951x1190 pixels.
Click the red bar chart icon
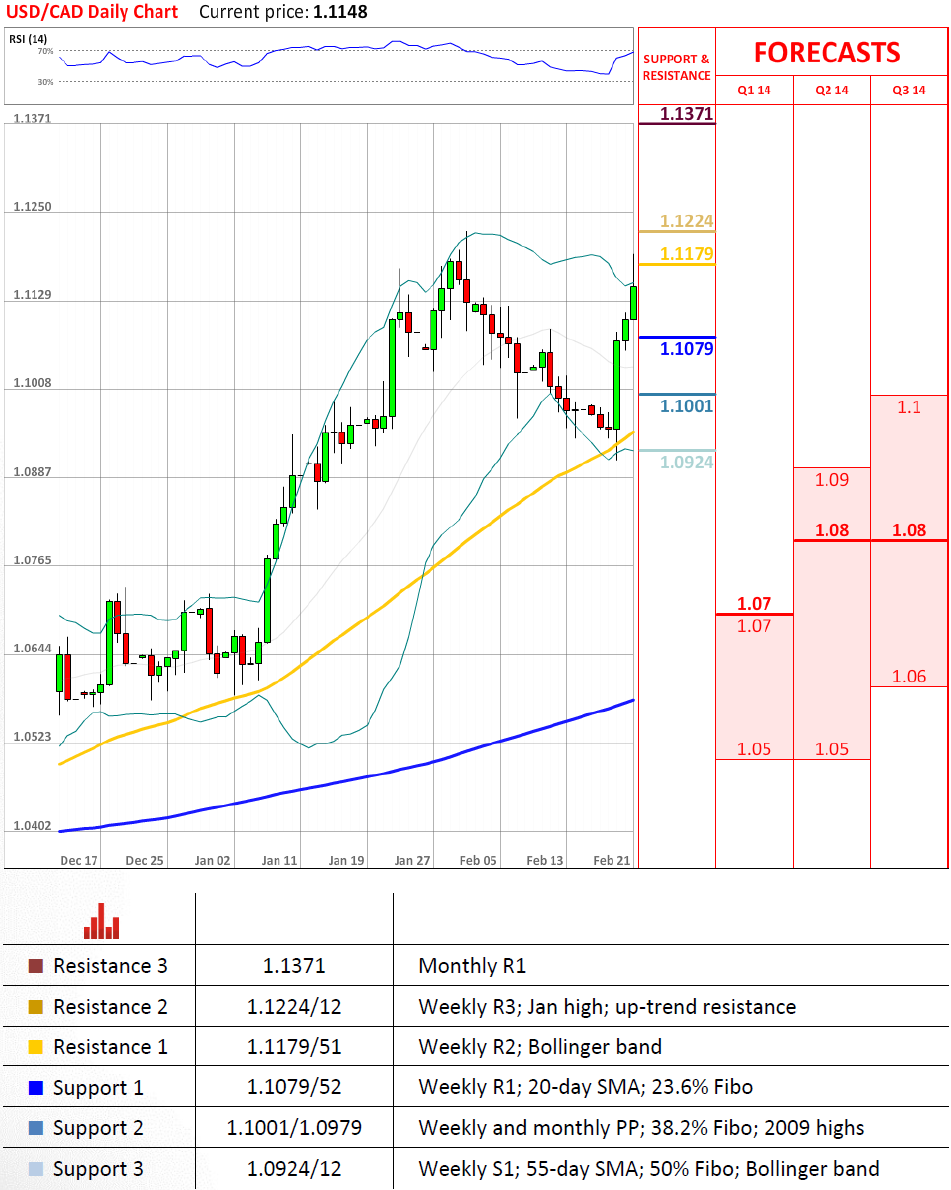pyautogui.click(x=101, y=921)
